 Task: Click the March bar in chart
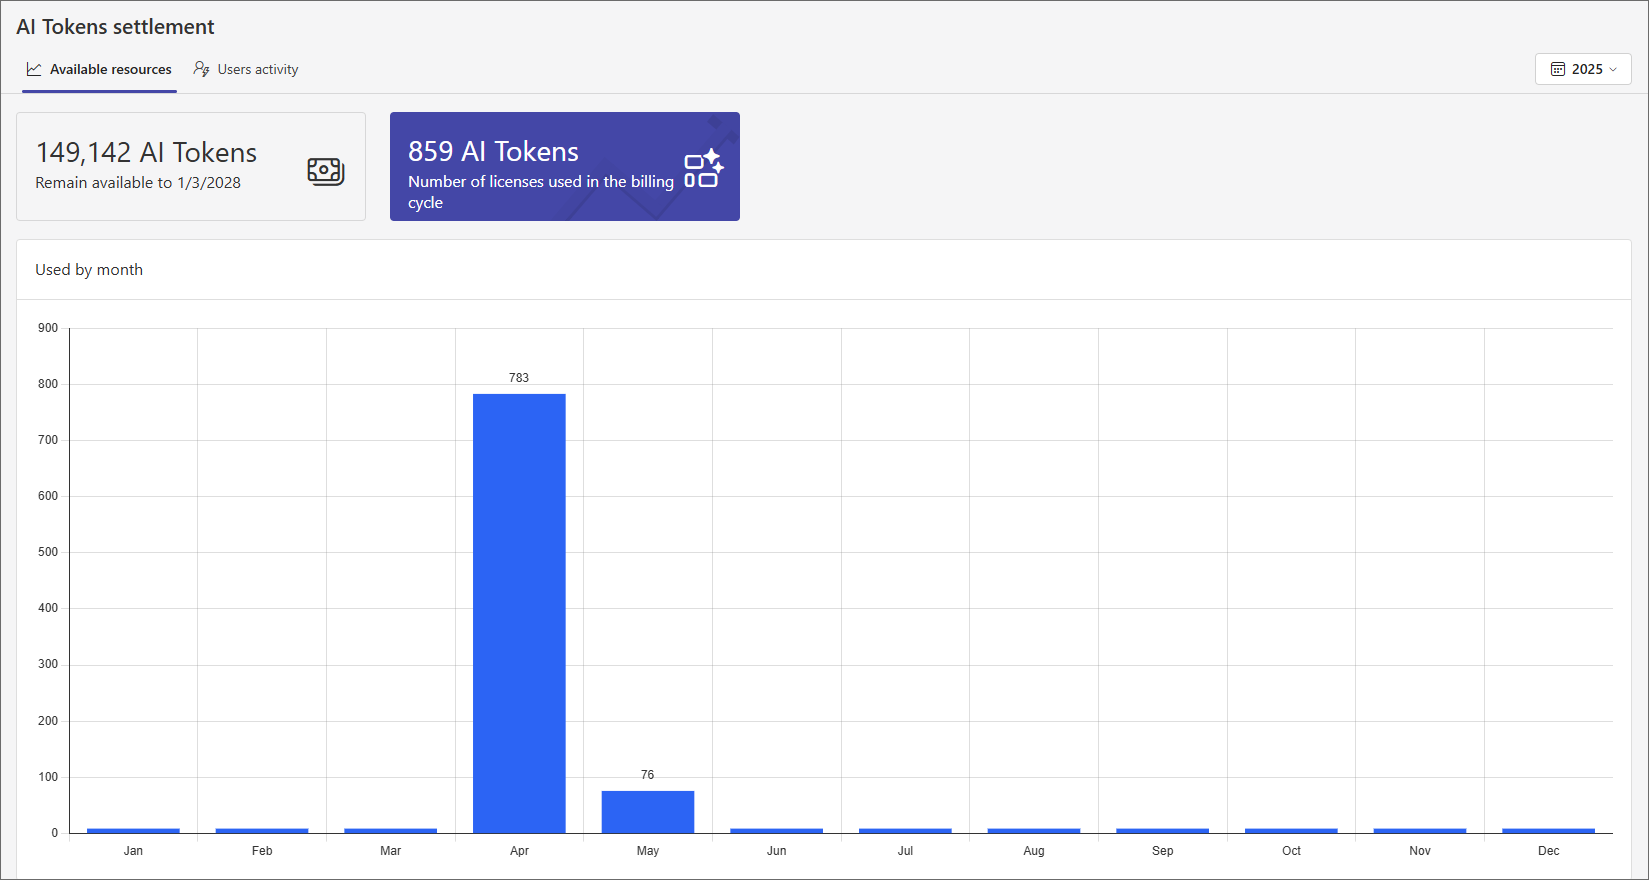[391, 831]
